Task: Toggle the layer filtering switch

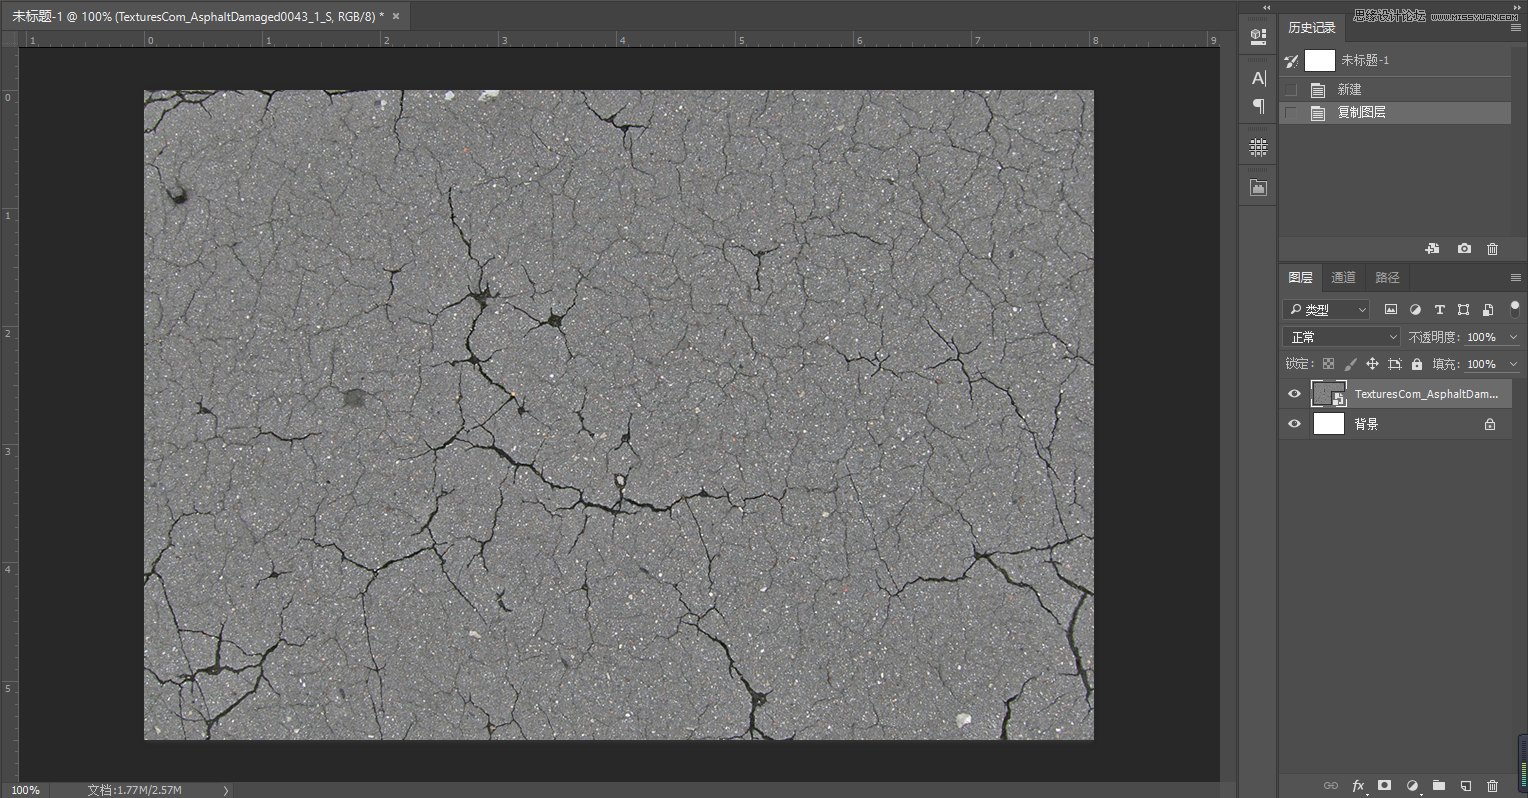Action: click(1514, 309)
